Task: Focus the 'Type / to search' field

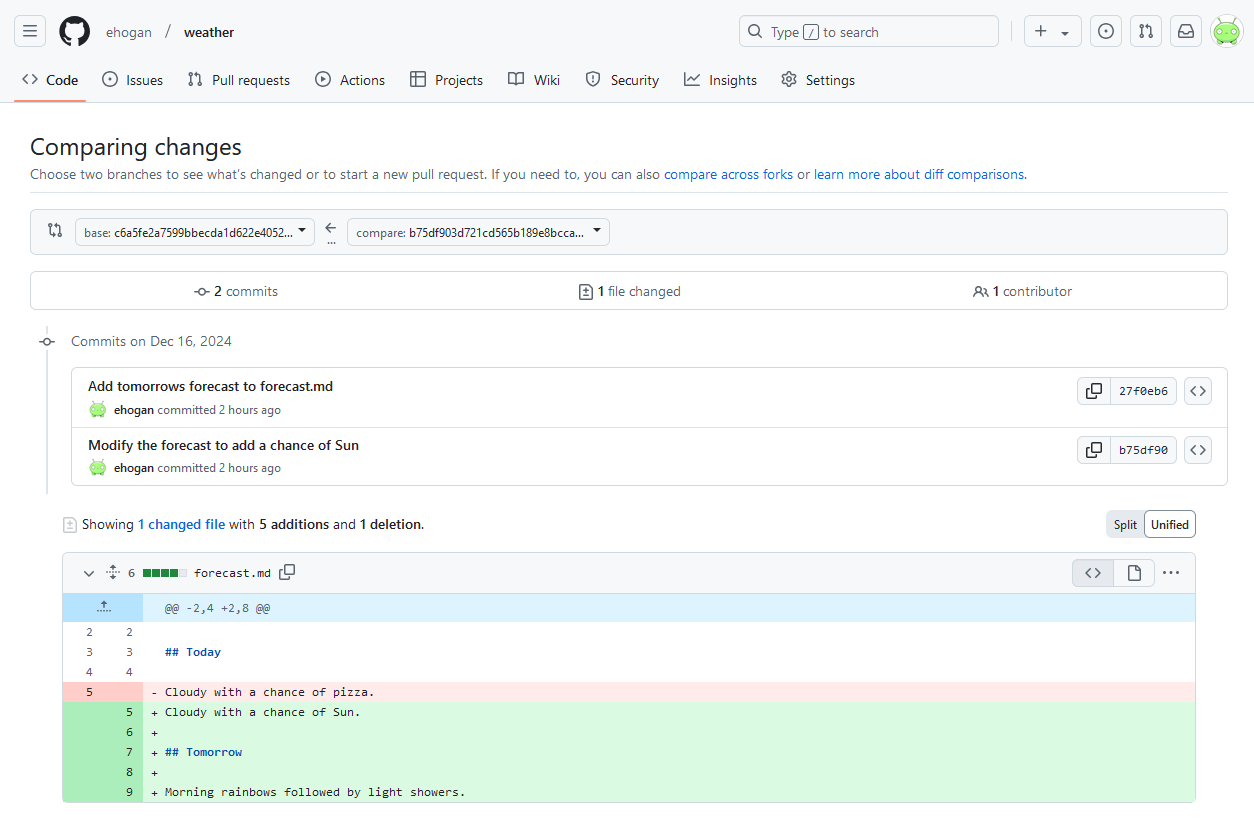Action: (868, 31)
